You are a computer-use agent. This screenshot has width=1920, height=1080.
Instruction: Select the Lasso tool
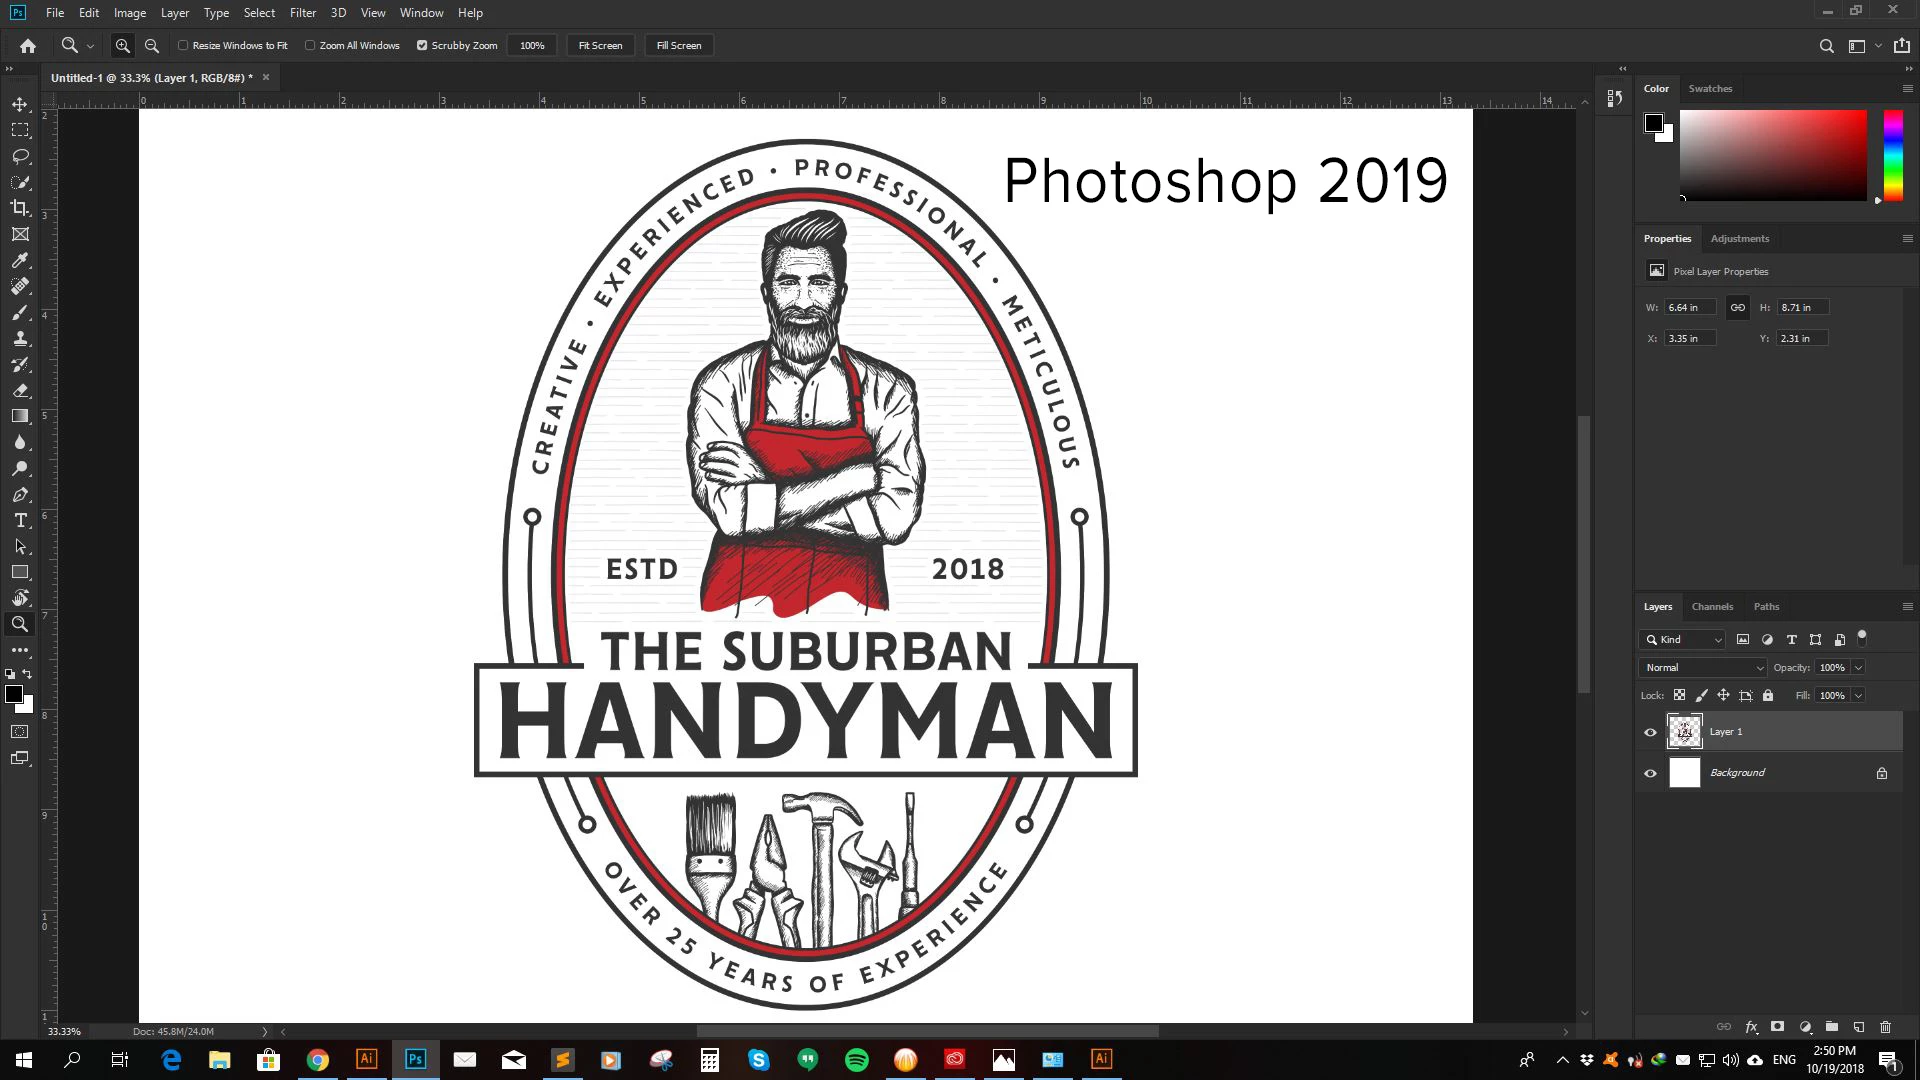(x=20, y=156)
